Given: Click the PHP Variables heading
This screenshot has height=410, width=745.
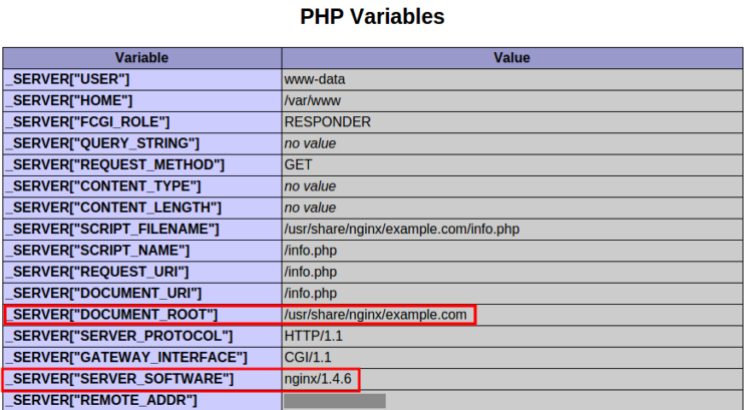Looking at the screenshot, I should point(372,17).
